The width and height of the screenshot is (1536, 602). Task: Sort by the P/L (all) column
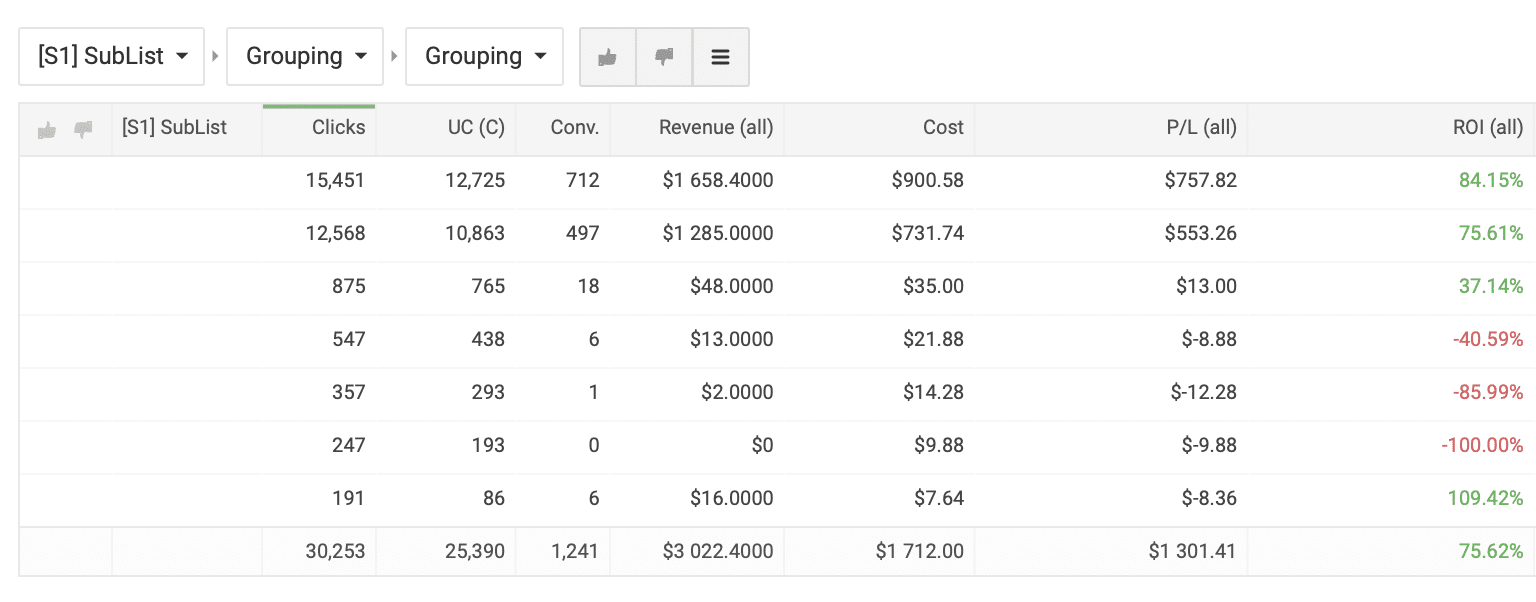pyautogui.click(x=1199, y=128)
